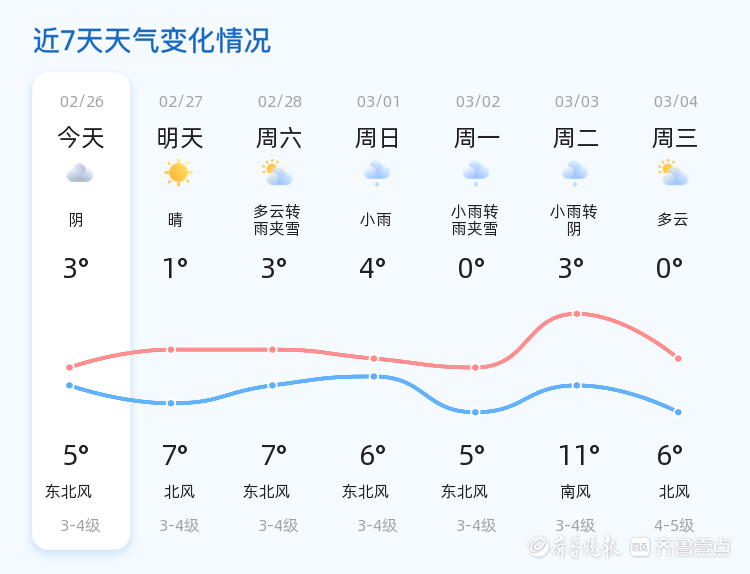The height and width of the screenshot is (574, 750).
Task: Click the light rain icon under 周日
Action: (376, 173)
